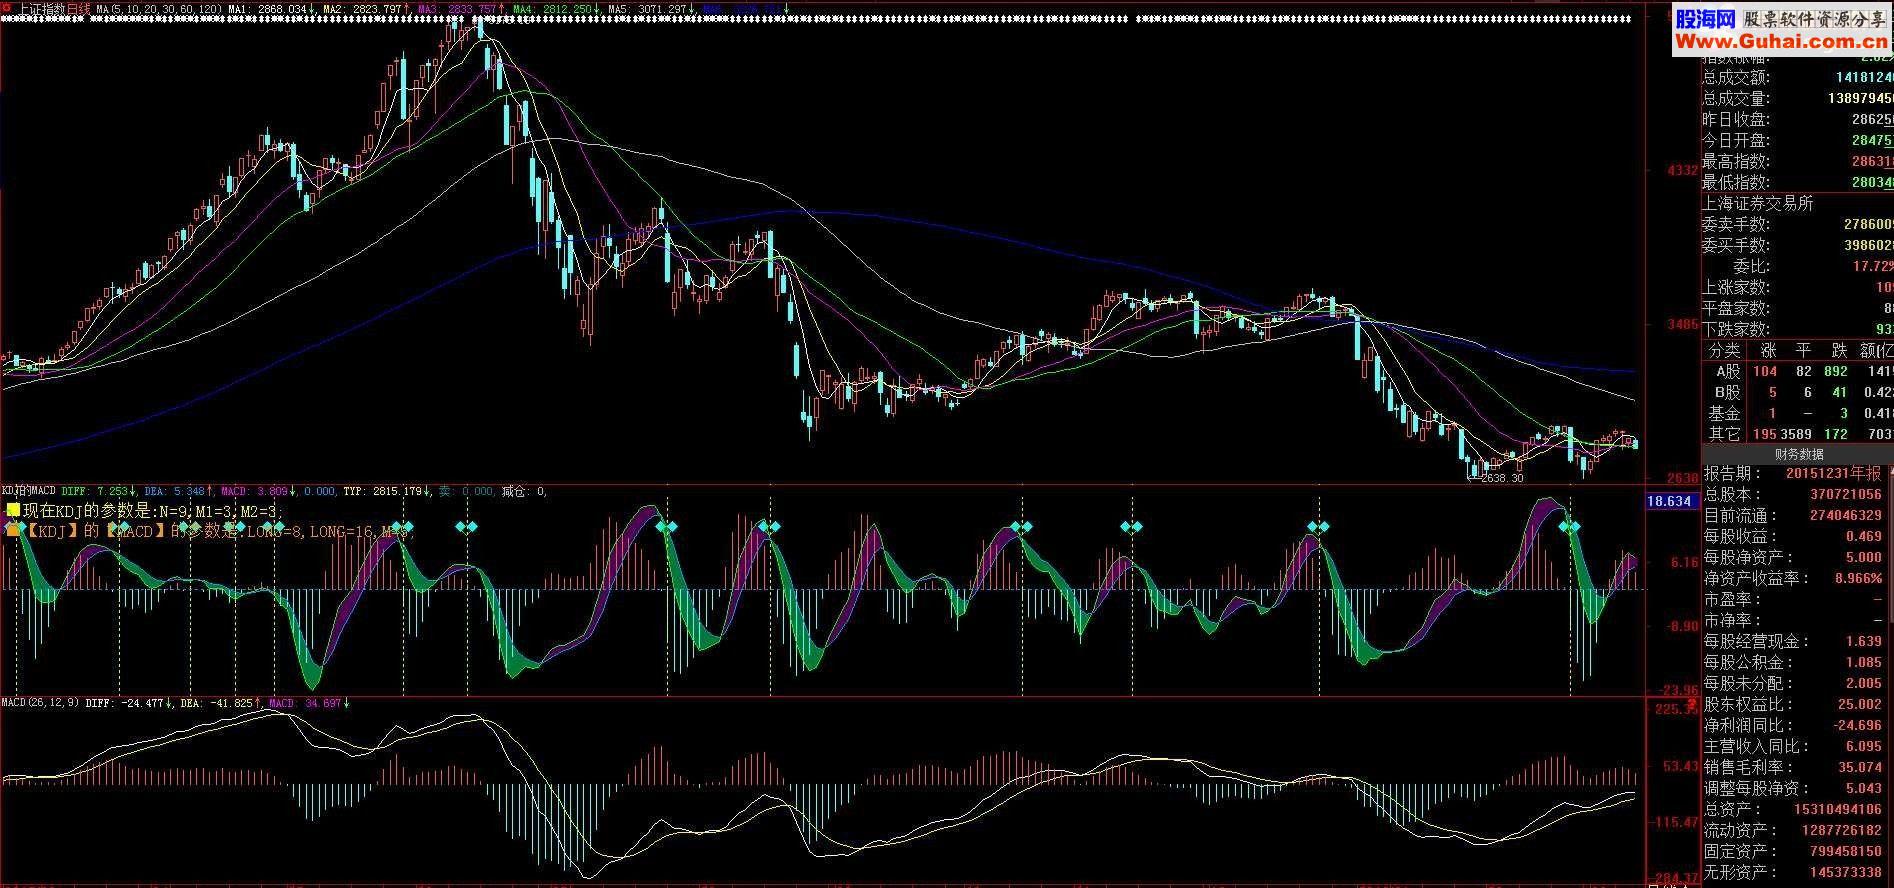Click the 平盘家数 row

(1798, 308)
